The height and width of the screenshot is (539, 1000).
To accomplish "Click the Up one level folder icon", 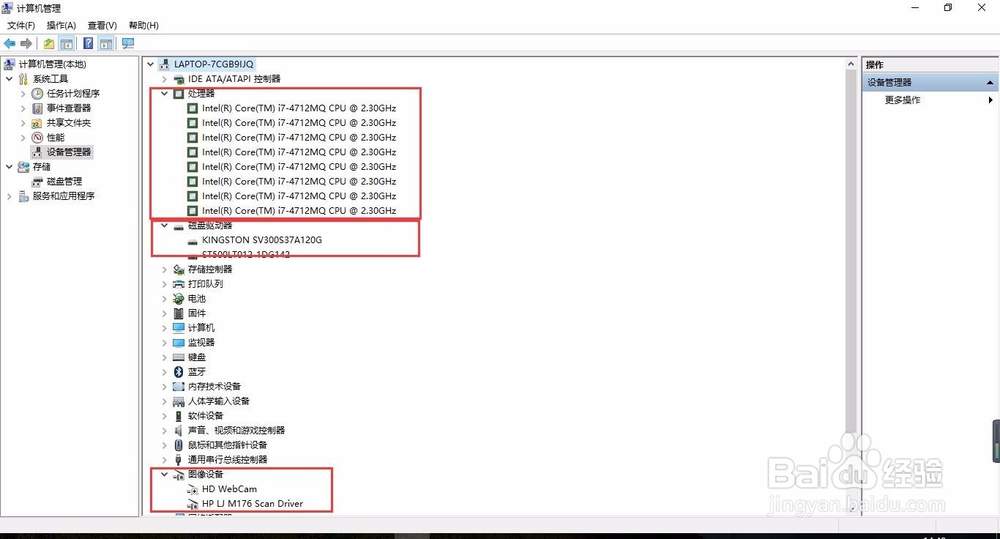I will [49, 43].
